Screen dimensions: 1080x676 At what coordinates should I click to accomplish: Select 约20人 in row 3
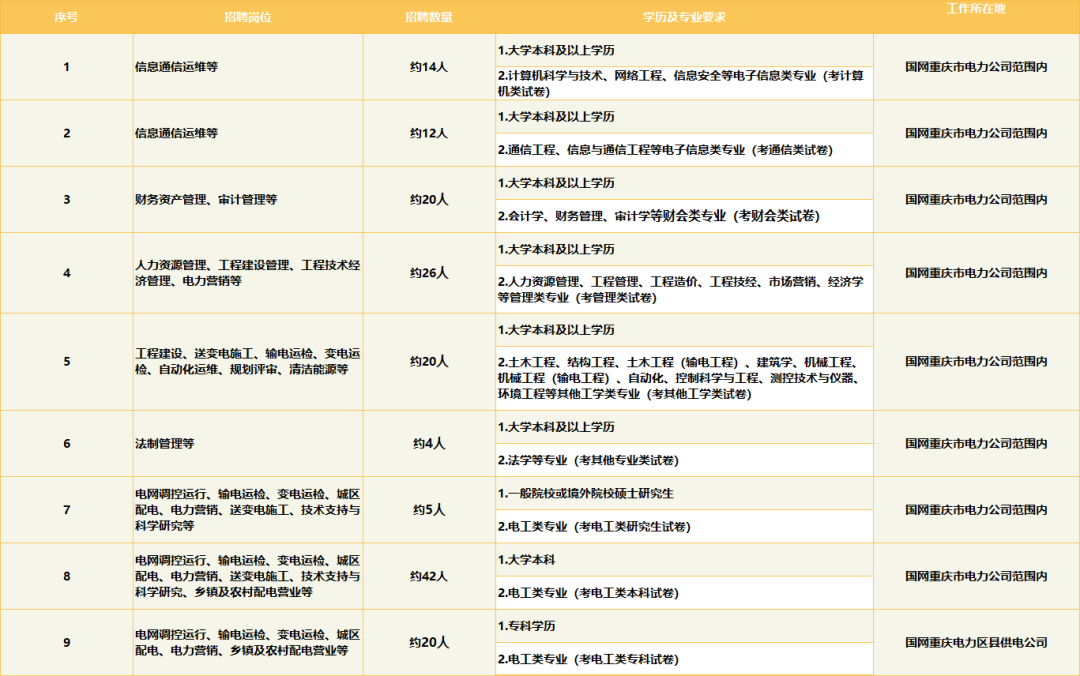pyautogui.click(x=429, y=199)
